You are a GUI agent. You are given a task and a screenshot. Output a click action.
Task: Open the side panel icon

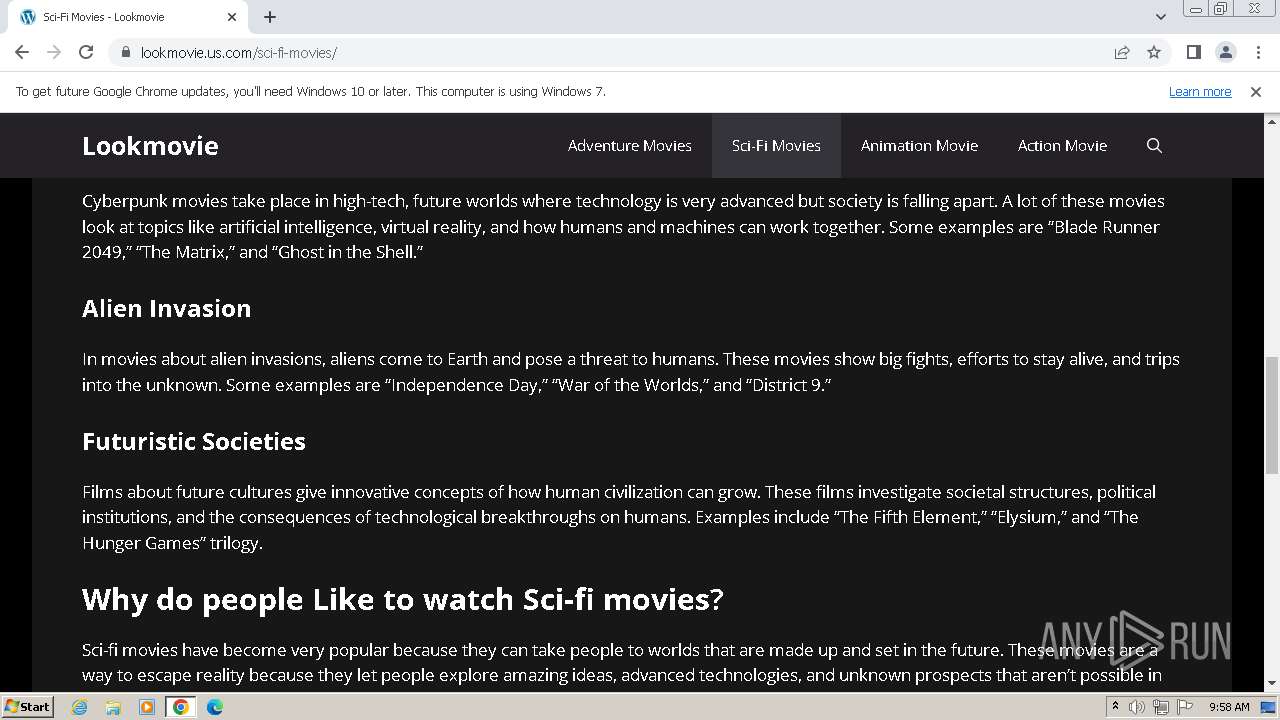tap(1193, 52)
